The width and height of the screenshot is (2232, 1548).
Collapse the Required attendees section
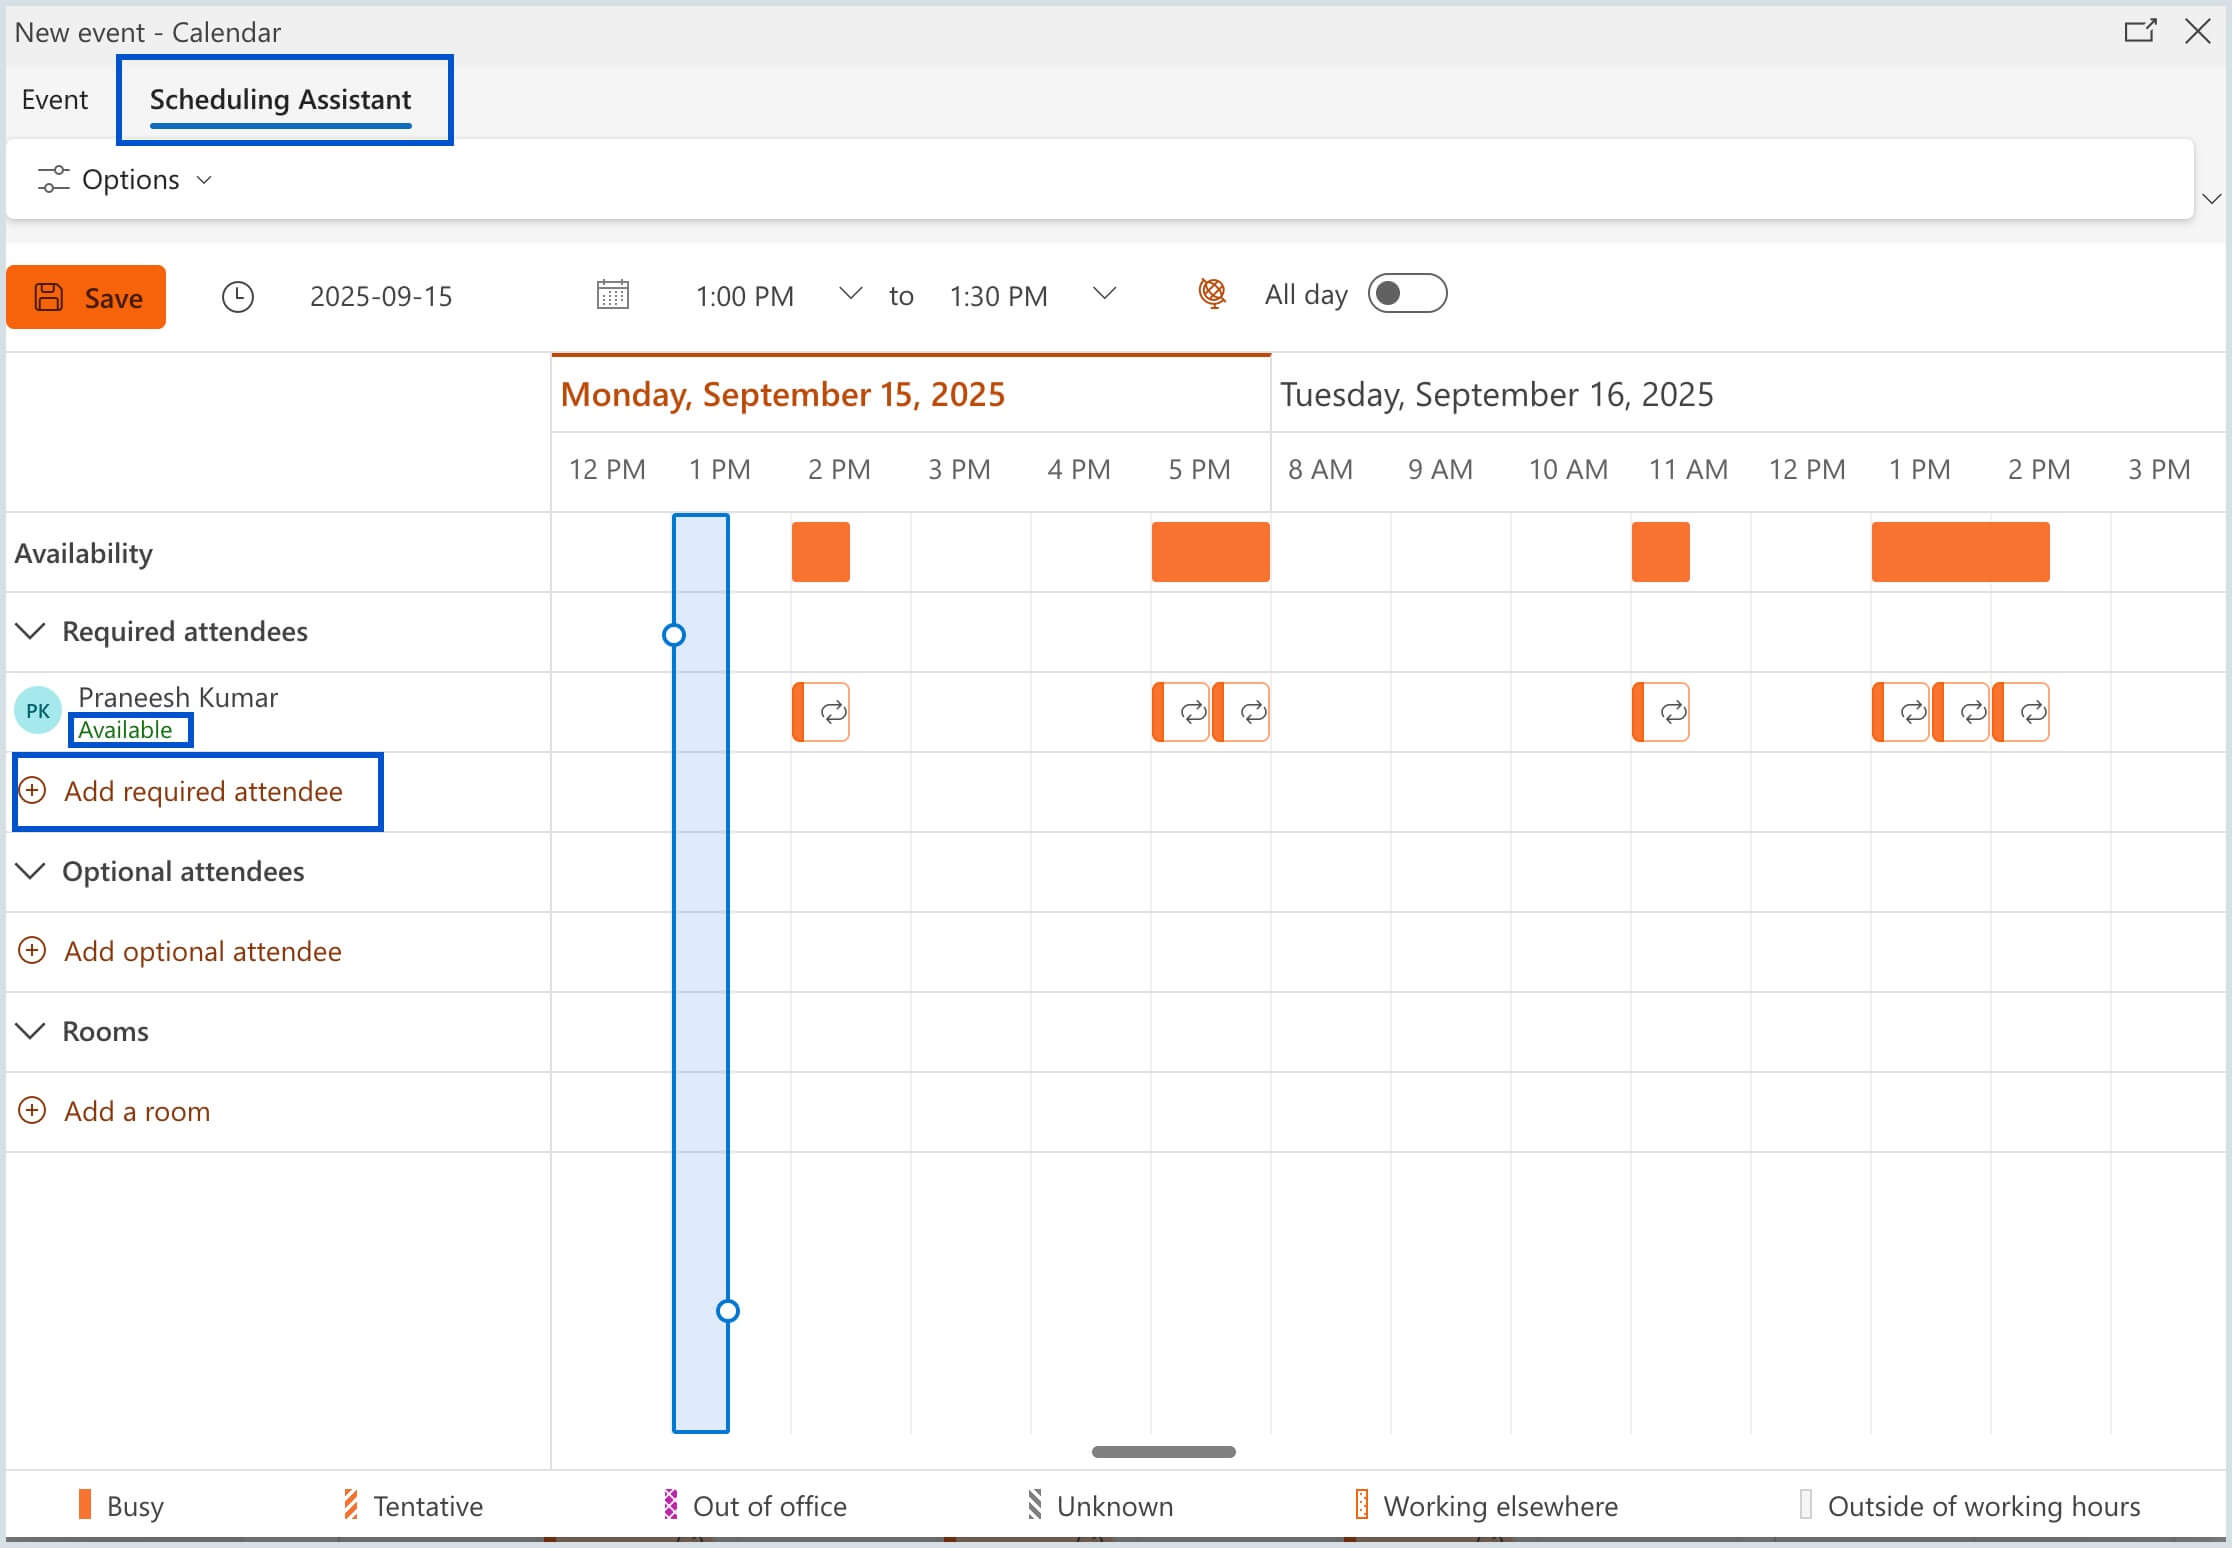pos(31,631)
